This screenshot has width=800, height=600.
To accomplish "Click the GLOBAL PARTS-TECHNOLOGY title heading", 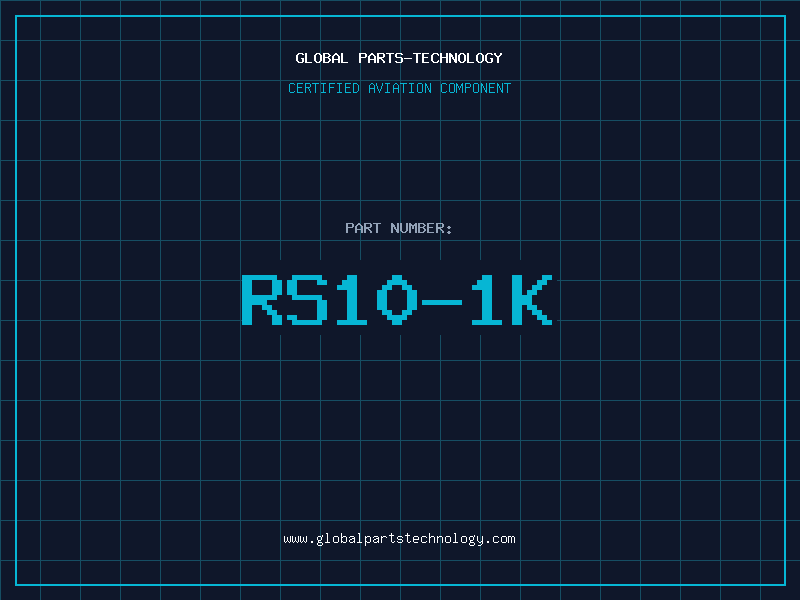I will click(399, 58).
